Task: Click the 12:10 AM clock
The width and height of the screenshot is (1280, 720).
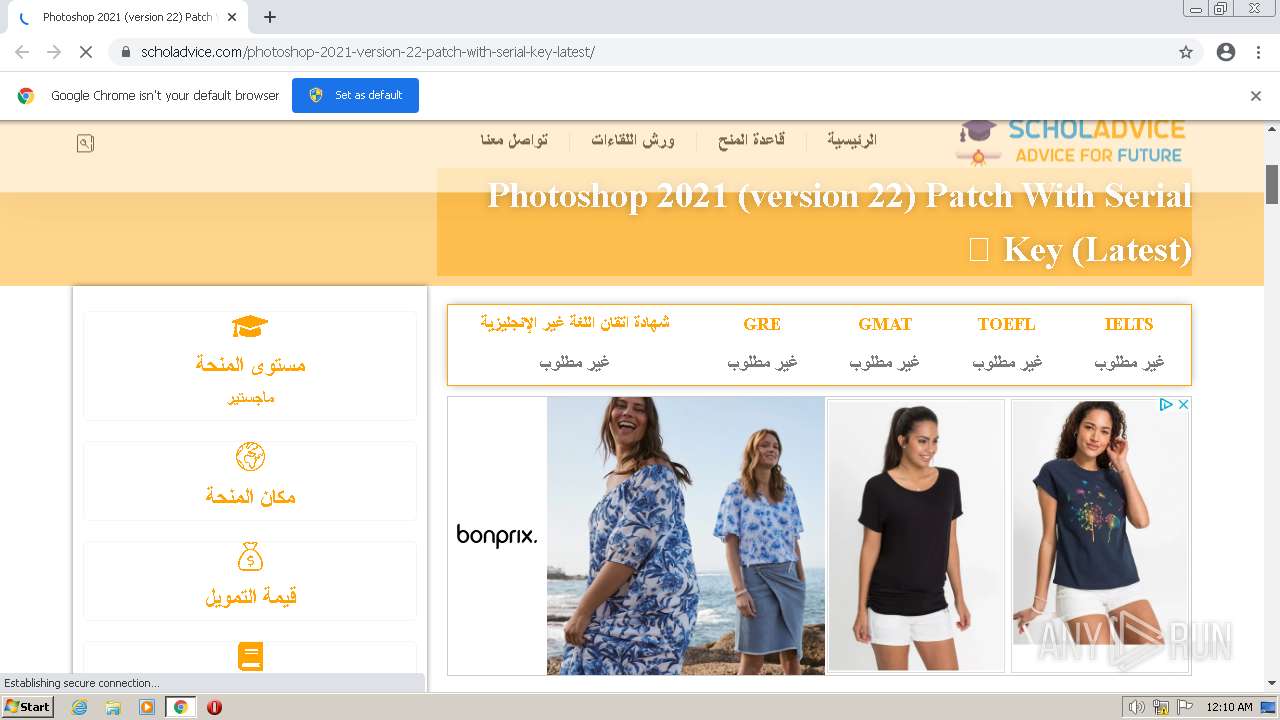Action: pos(1229,707)
